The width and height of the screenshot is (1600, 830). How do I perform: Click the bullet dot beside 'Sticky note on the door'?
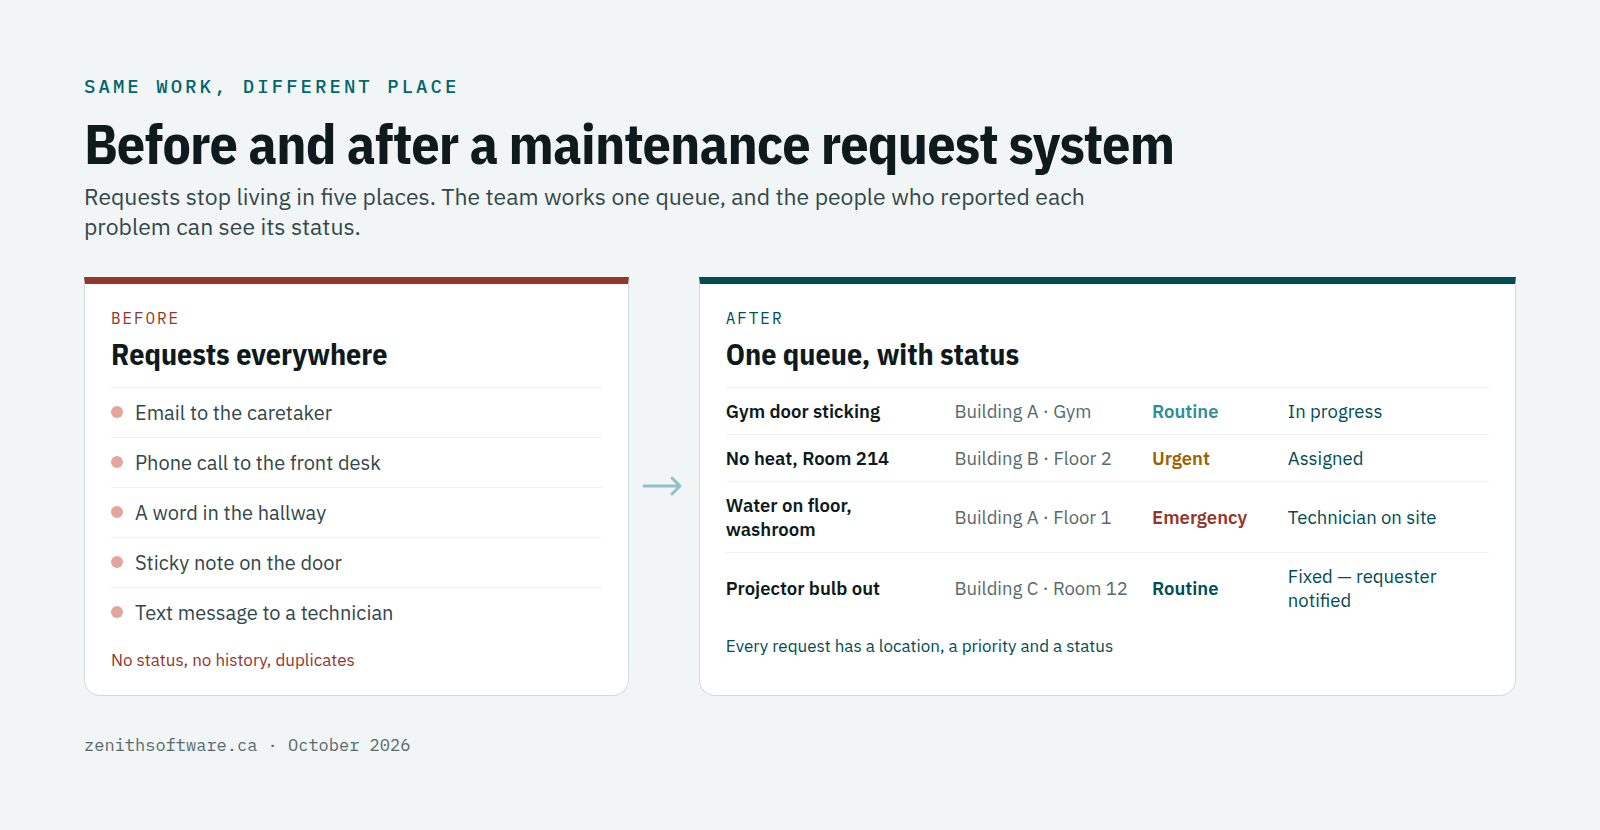tap(117, 562)
